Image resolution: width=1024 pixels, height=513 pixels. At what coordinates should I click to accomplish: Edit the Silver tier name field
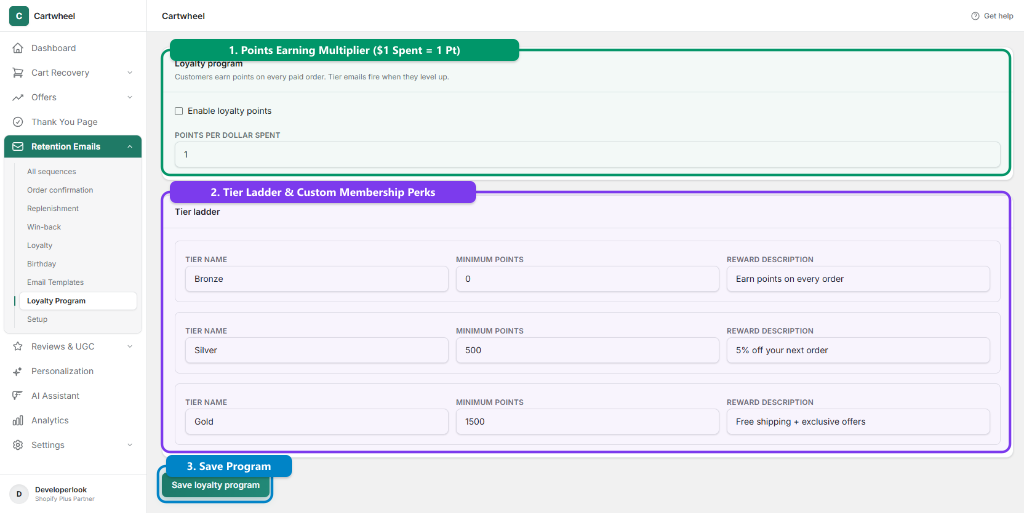click(317, 350)
